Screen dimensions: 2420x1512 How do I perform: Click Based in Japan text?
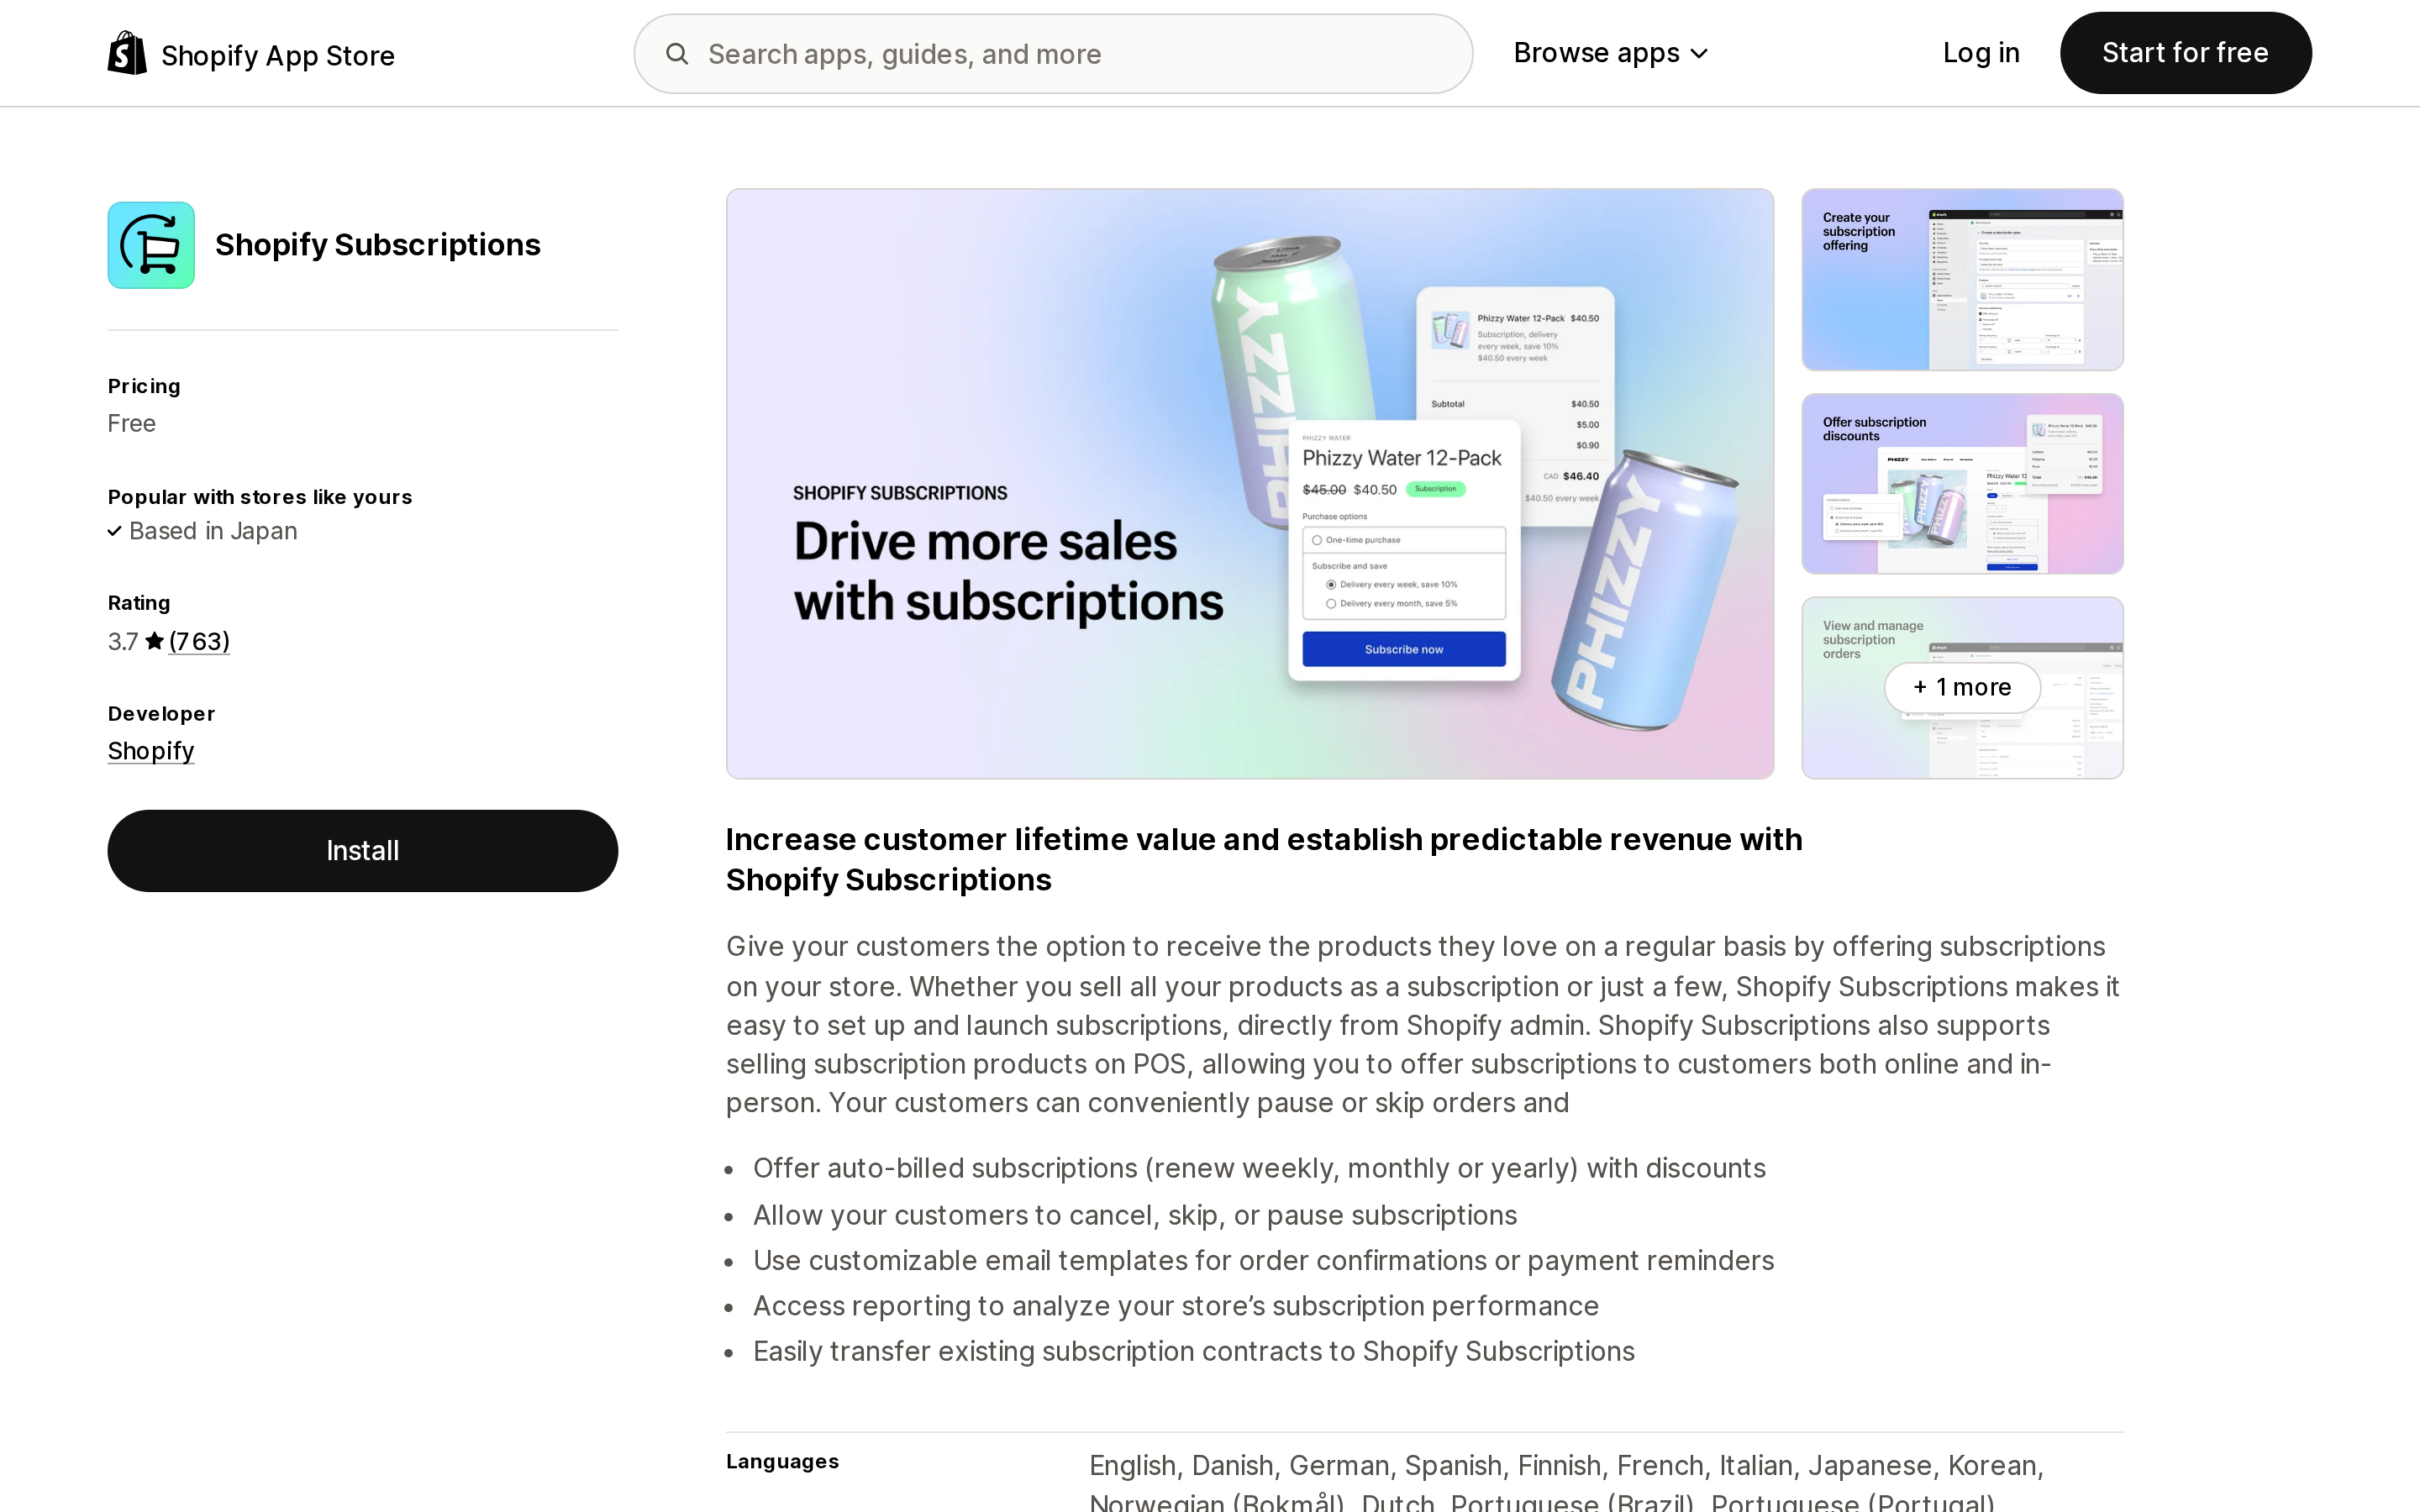pyautogui.click(x=213, y=531)
